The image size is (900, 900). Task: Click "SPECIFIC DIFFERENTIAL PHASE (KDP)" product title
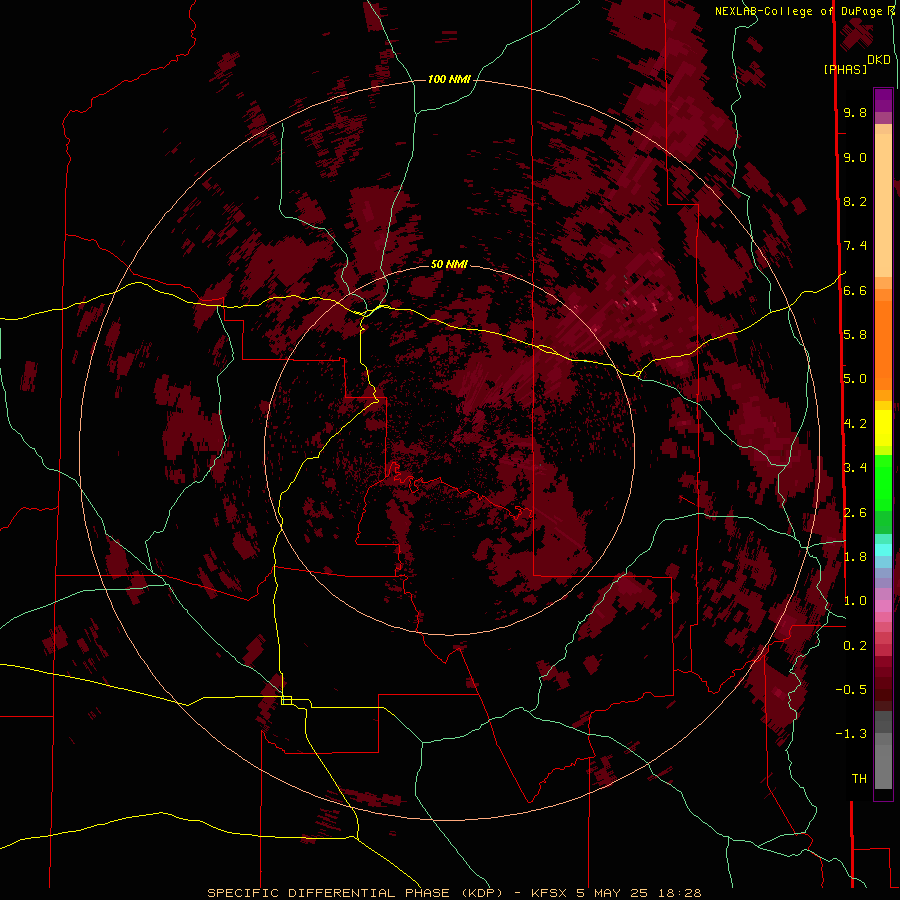pos(355,893)
